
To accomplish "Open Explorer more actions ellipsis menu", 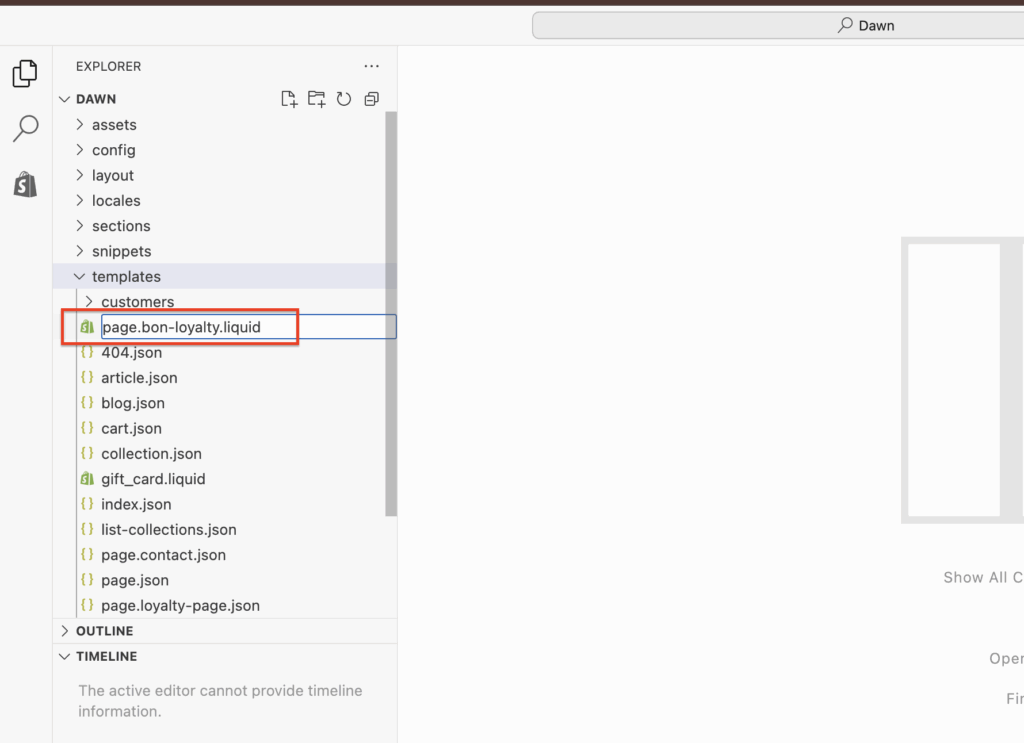I will pos(371,67).
